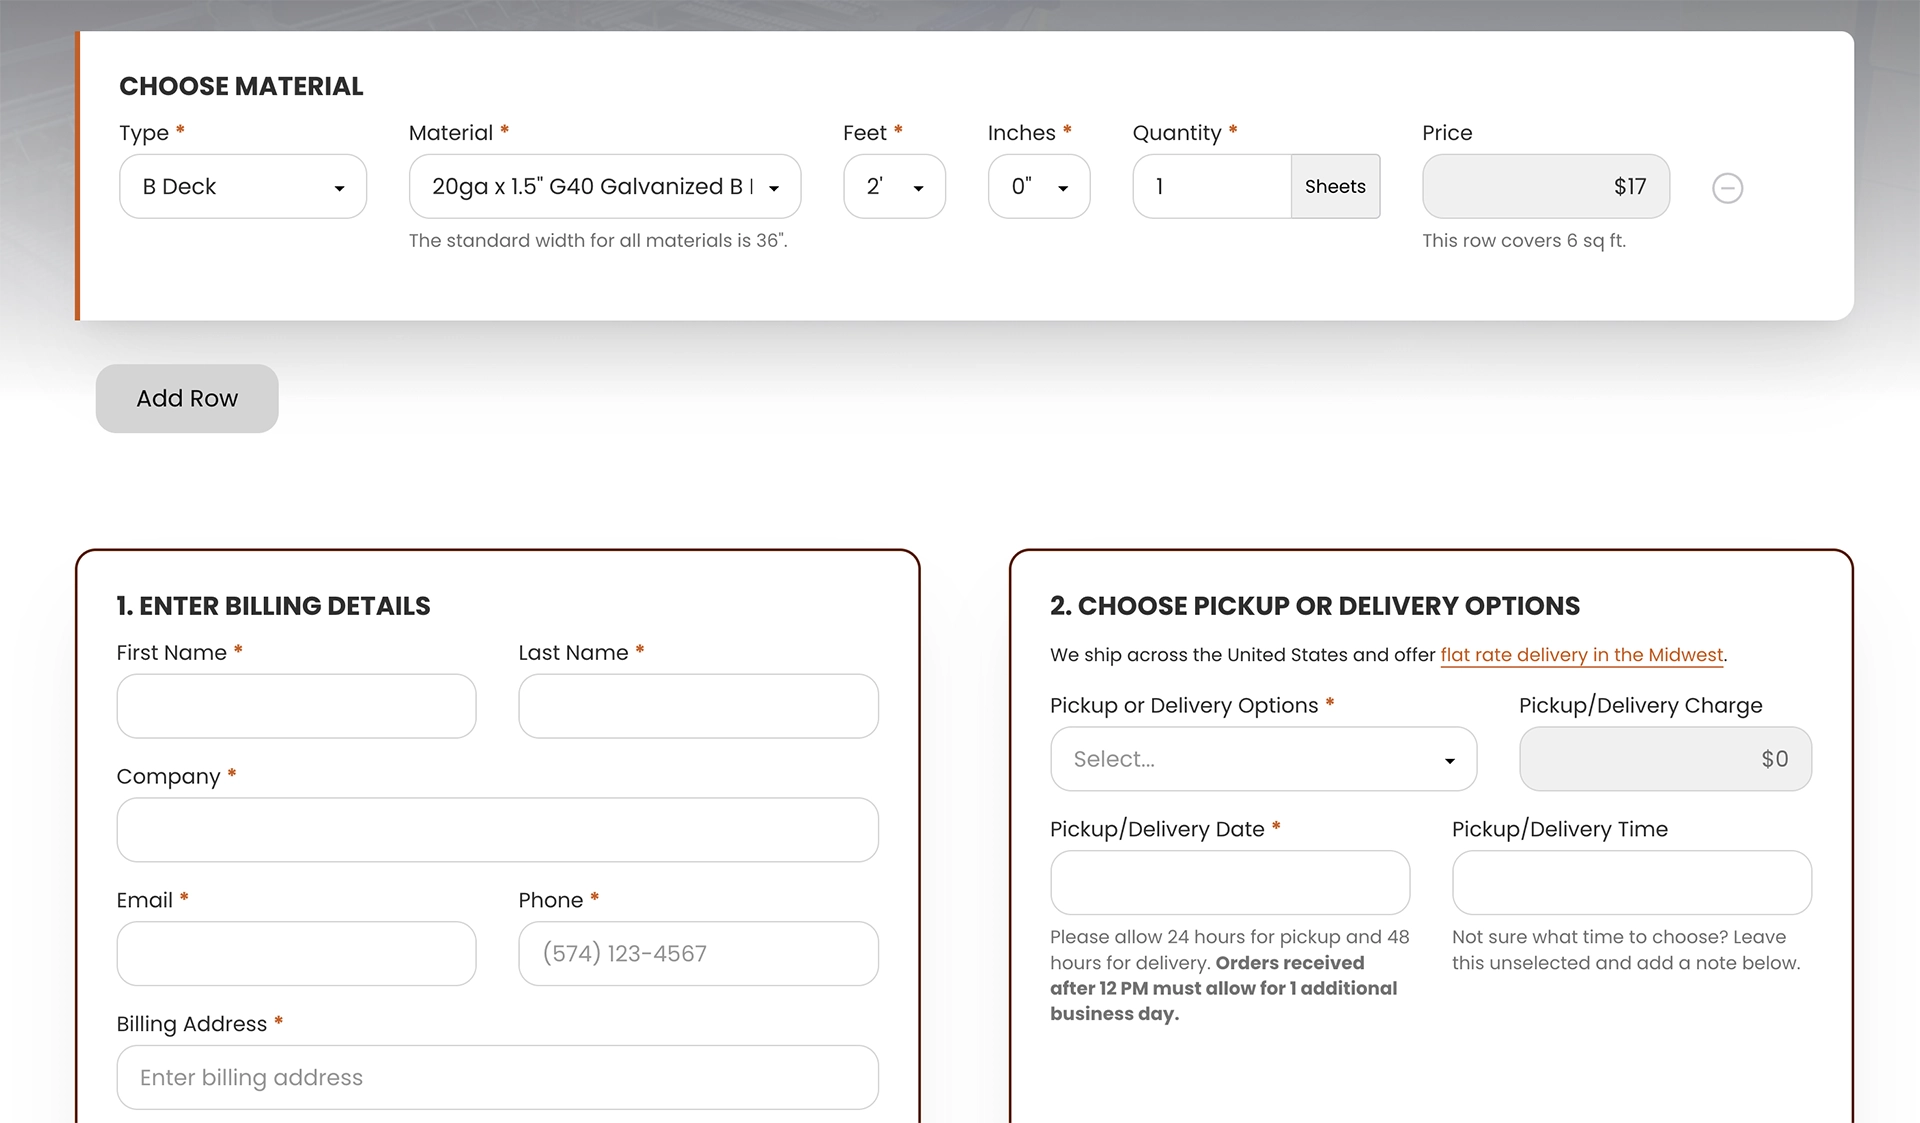Click the Phone number field
The height and width of the screenshot is (1123, 1920).
[x=698, y=954]
